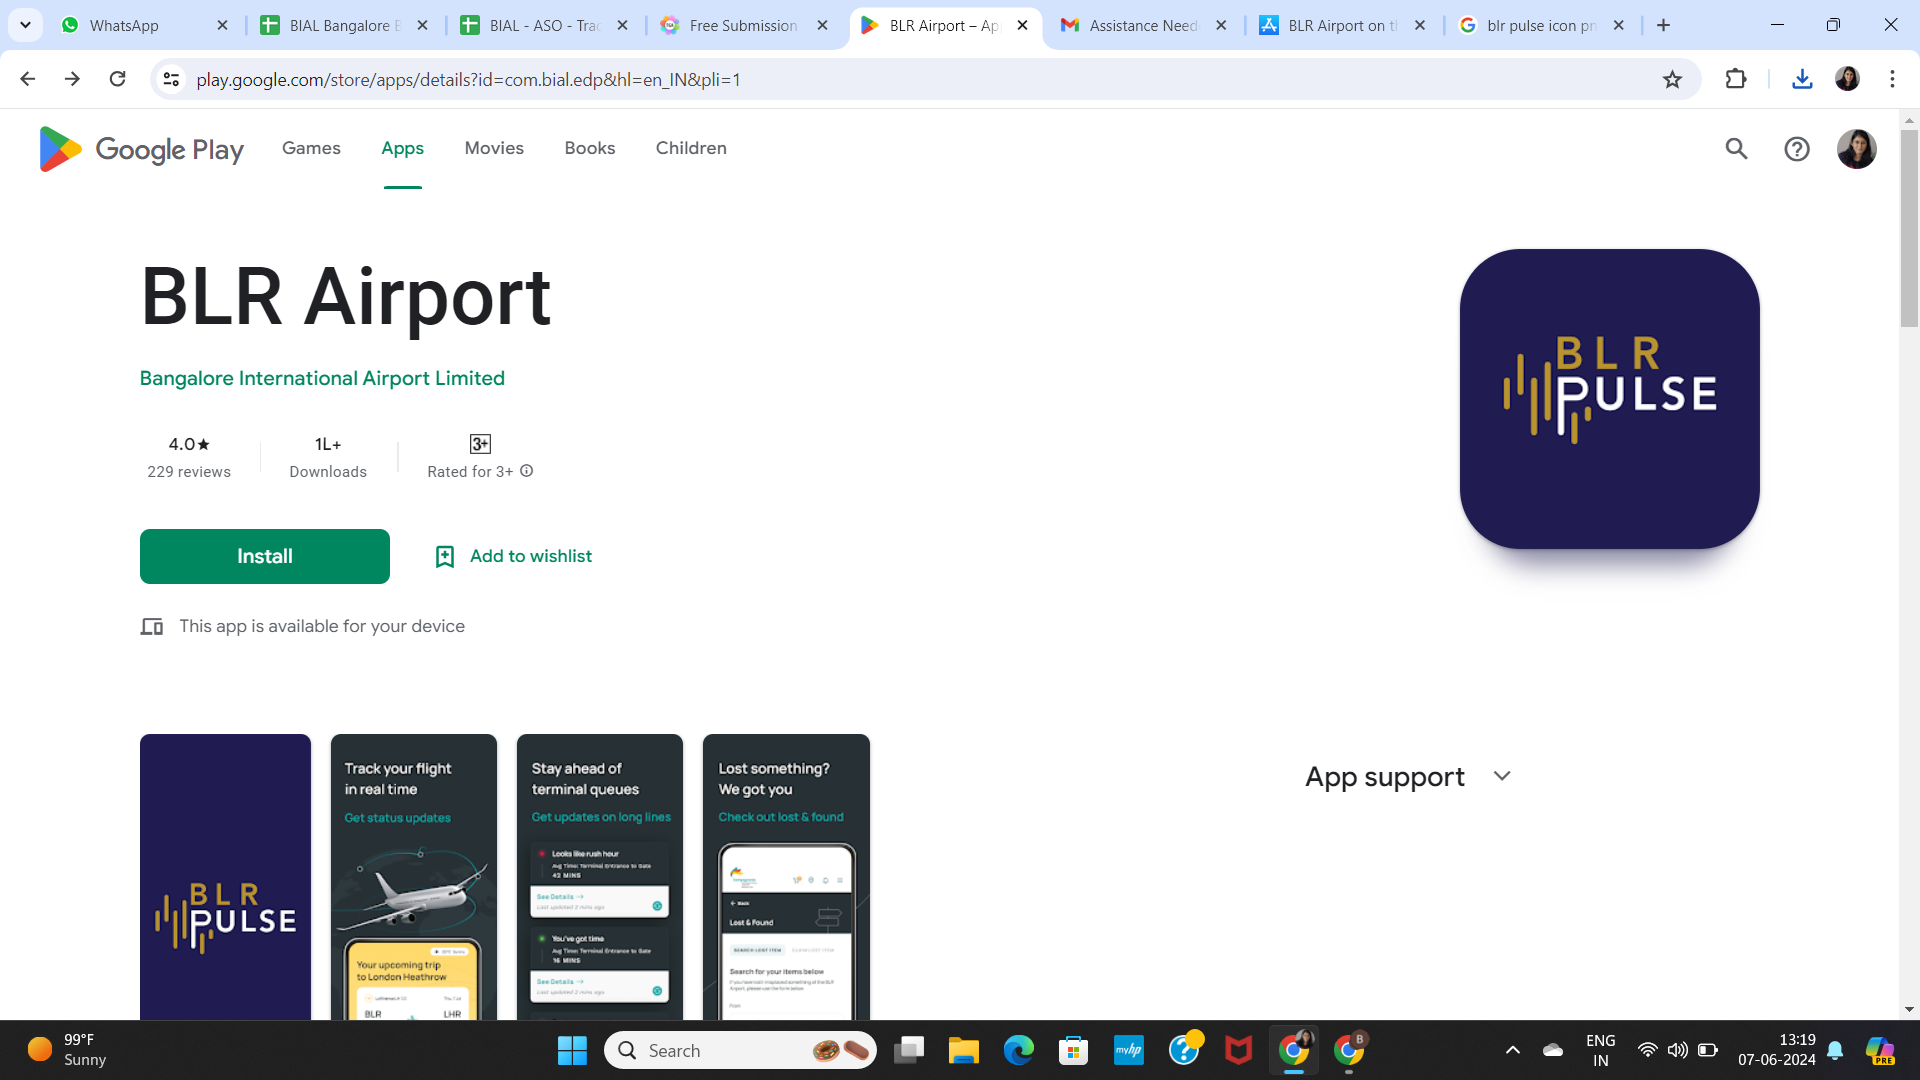1920x1080 pixels.
Task: Click the 99°F Sunny weather widget
Action: tap(67, 1050)
